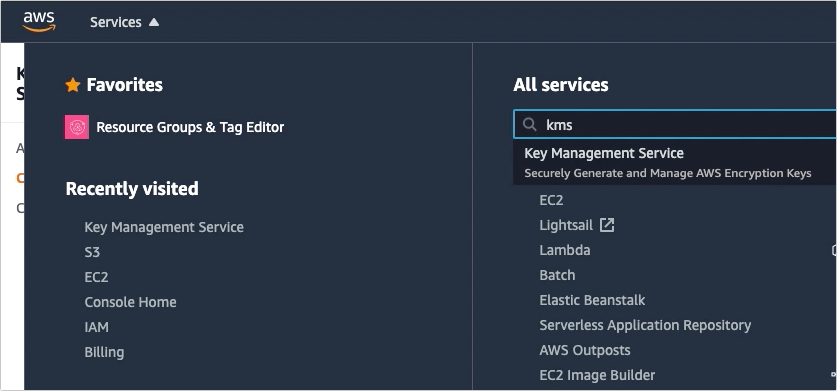The height and width of the screenshot is (391, 837).
Task: Collapse the Services menu arrow
Action: click(x=154, y=22)
